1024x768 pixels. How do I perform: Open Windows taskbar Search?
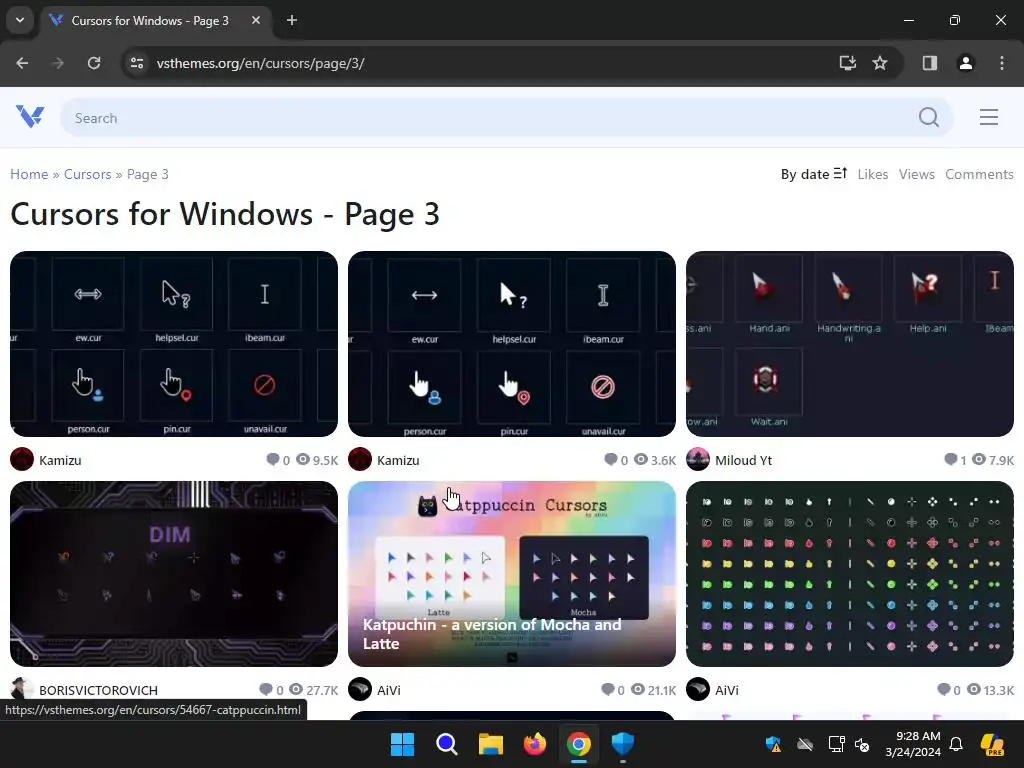point(447,744)
